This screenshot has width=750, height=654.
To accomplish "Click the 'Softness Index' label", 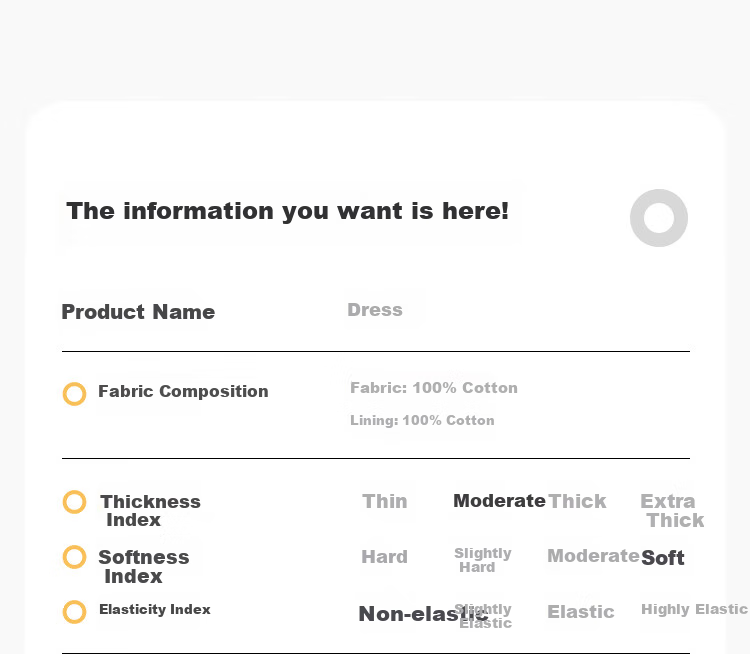I will (144, 566).
